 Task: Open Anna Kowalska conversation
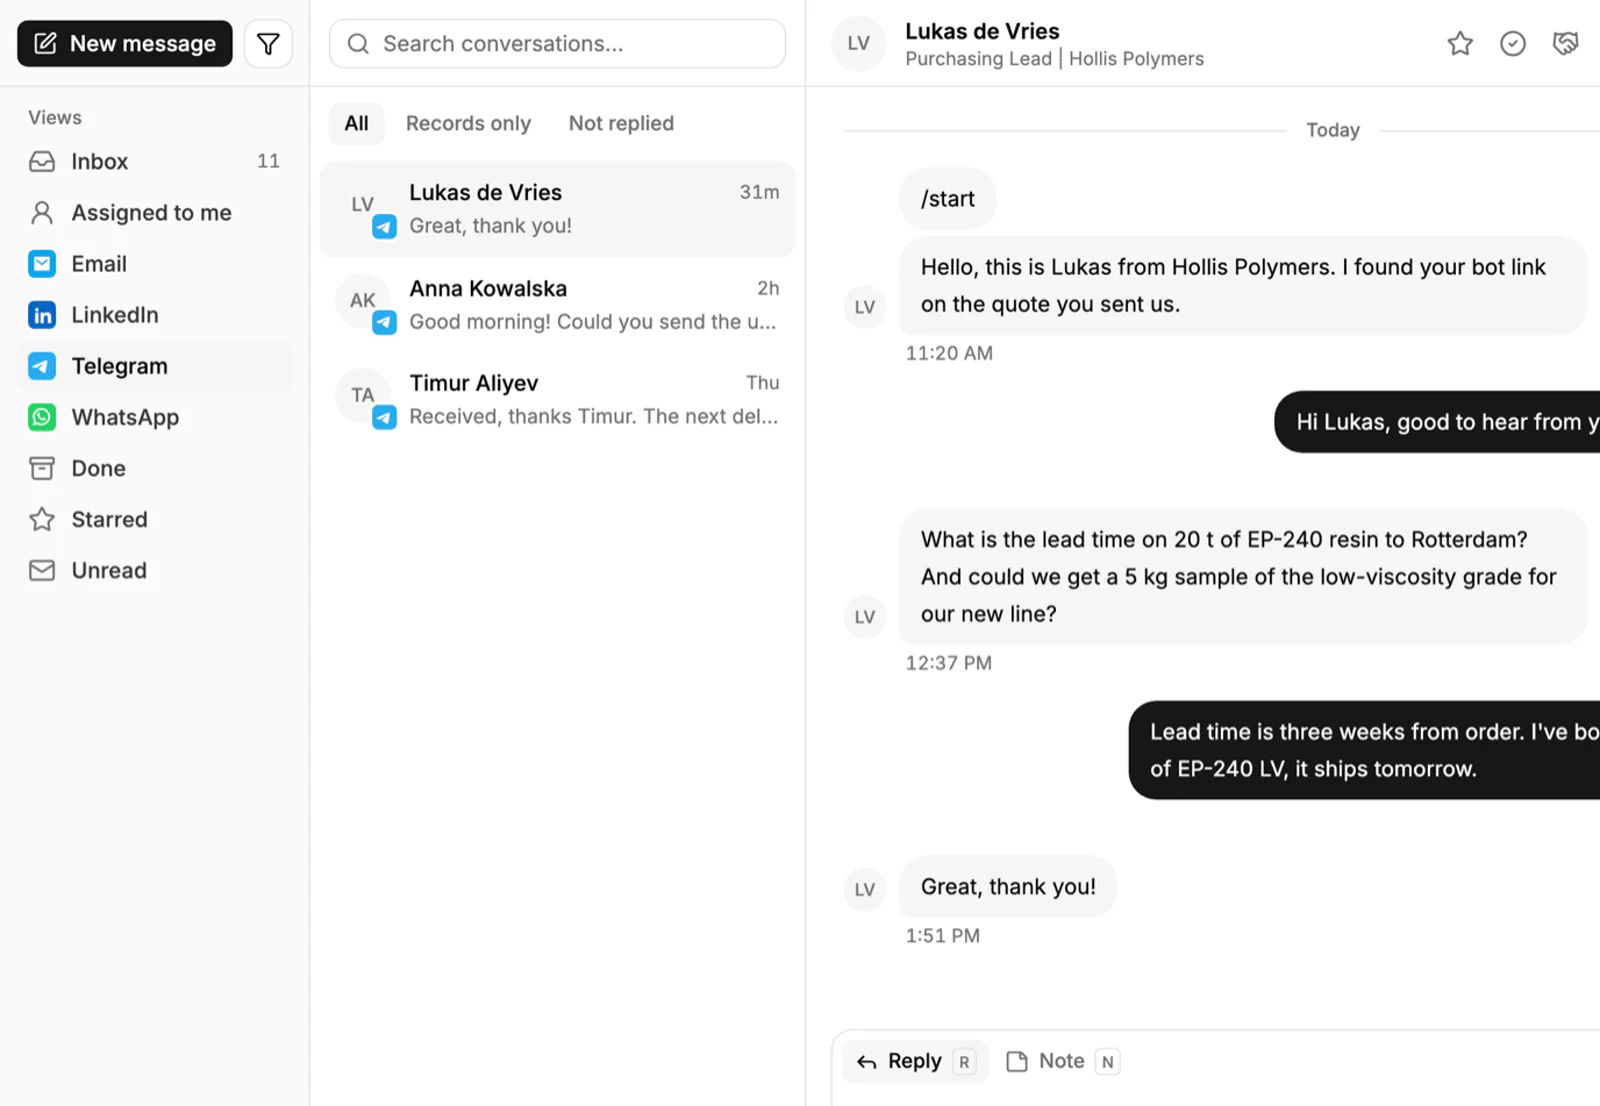coord(557,304)
